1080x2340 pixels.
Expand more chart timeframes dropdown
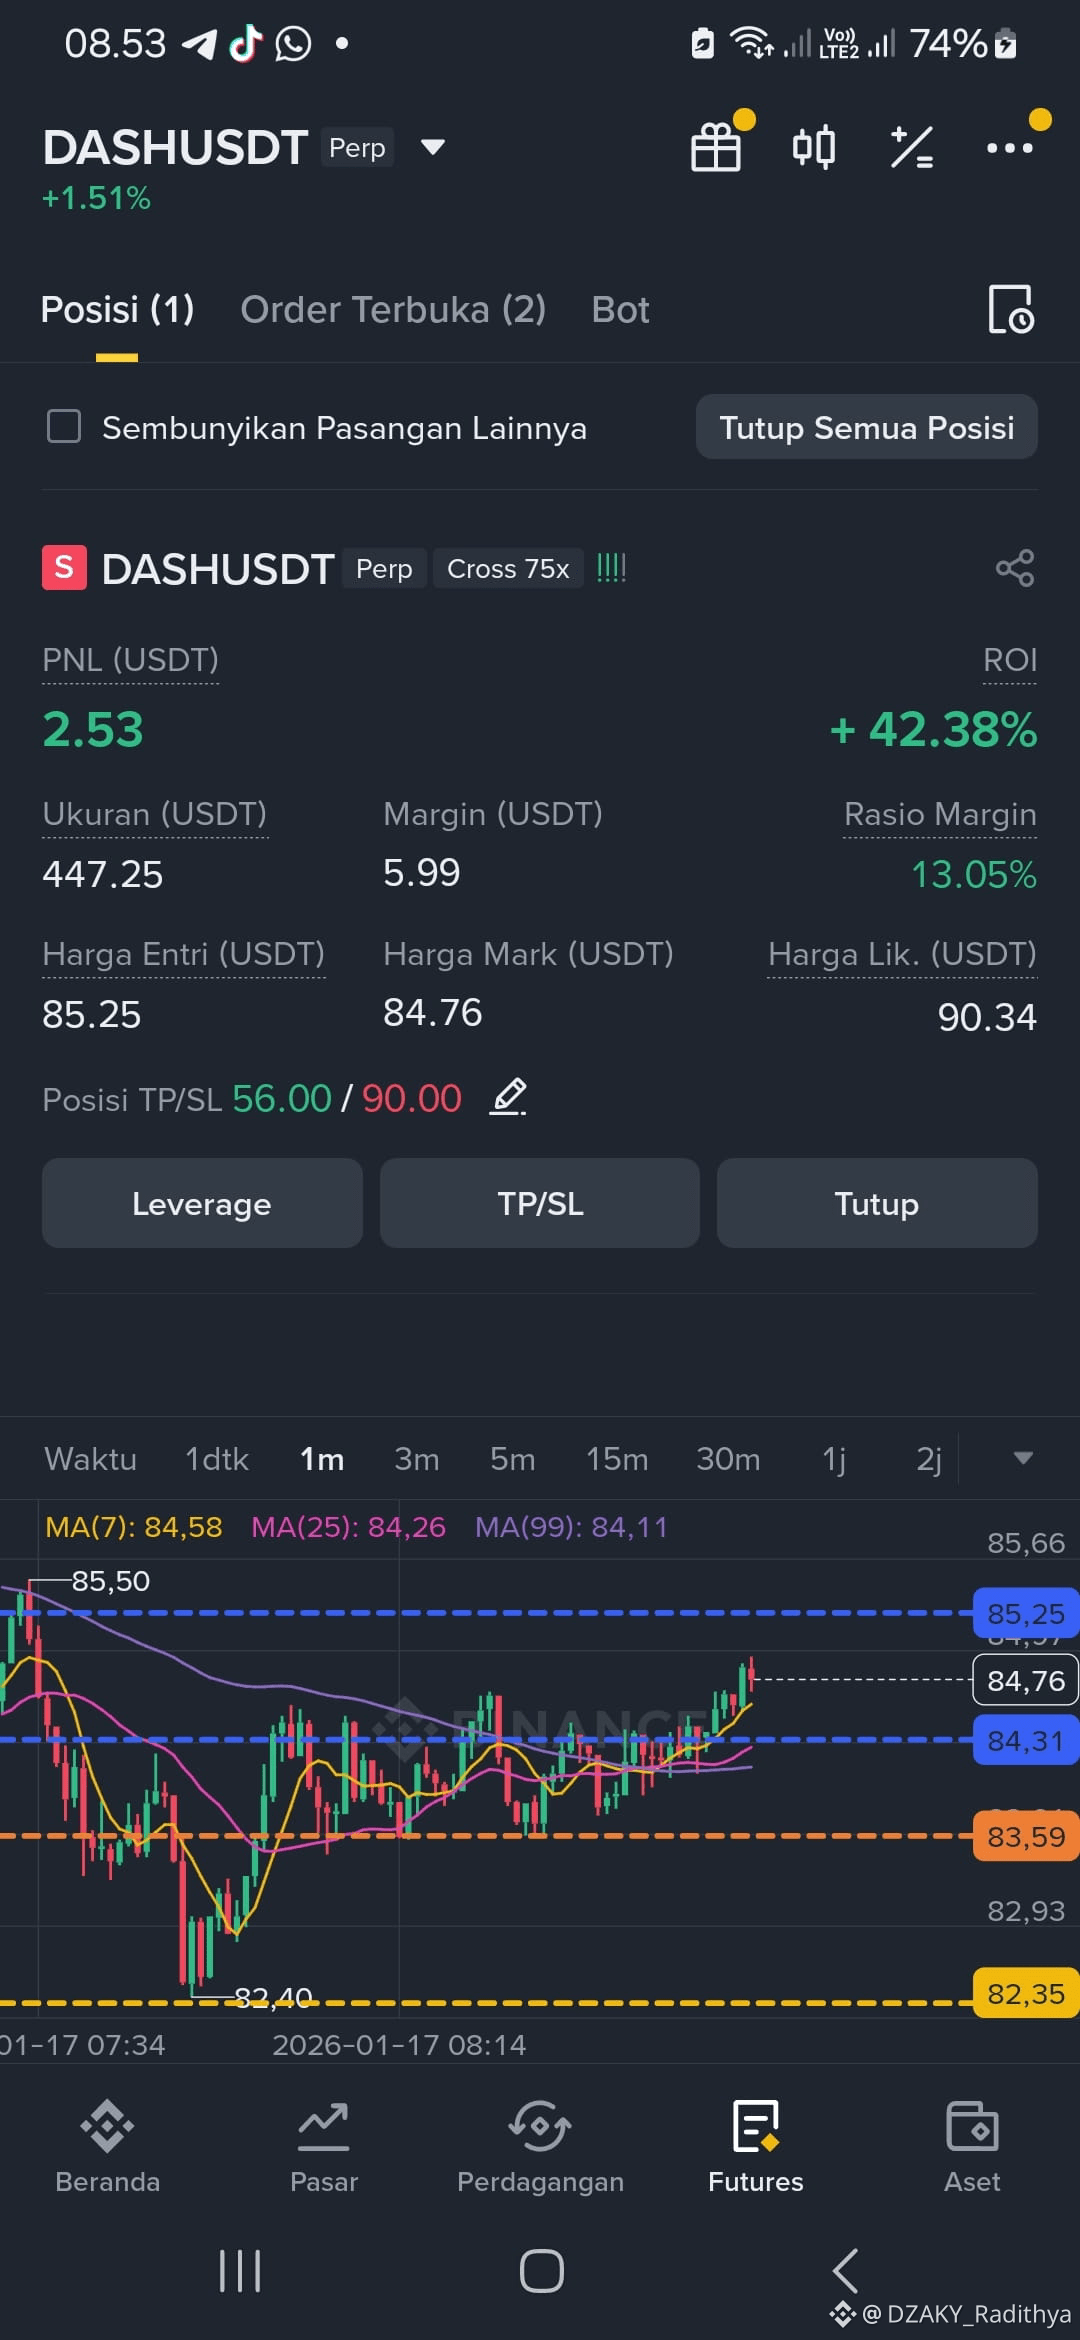pos(1022,1458)
